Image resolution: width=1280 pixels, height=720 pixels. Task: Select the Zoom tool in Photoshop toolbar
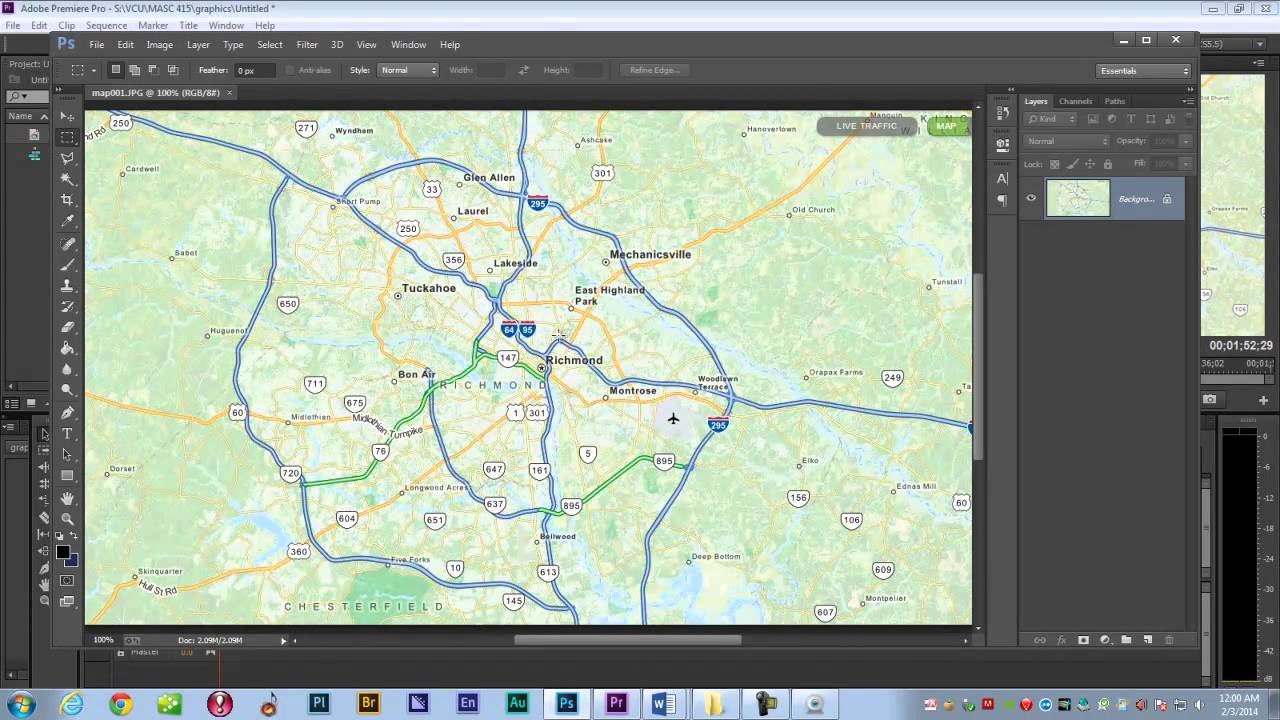[x=67, y=519]
